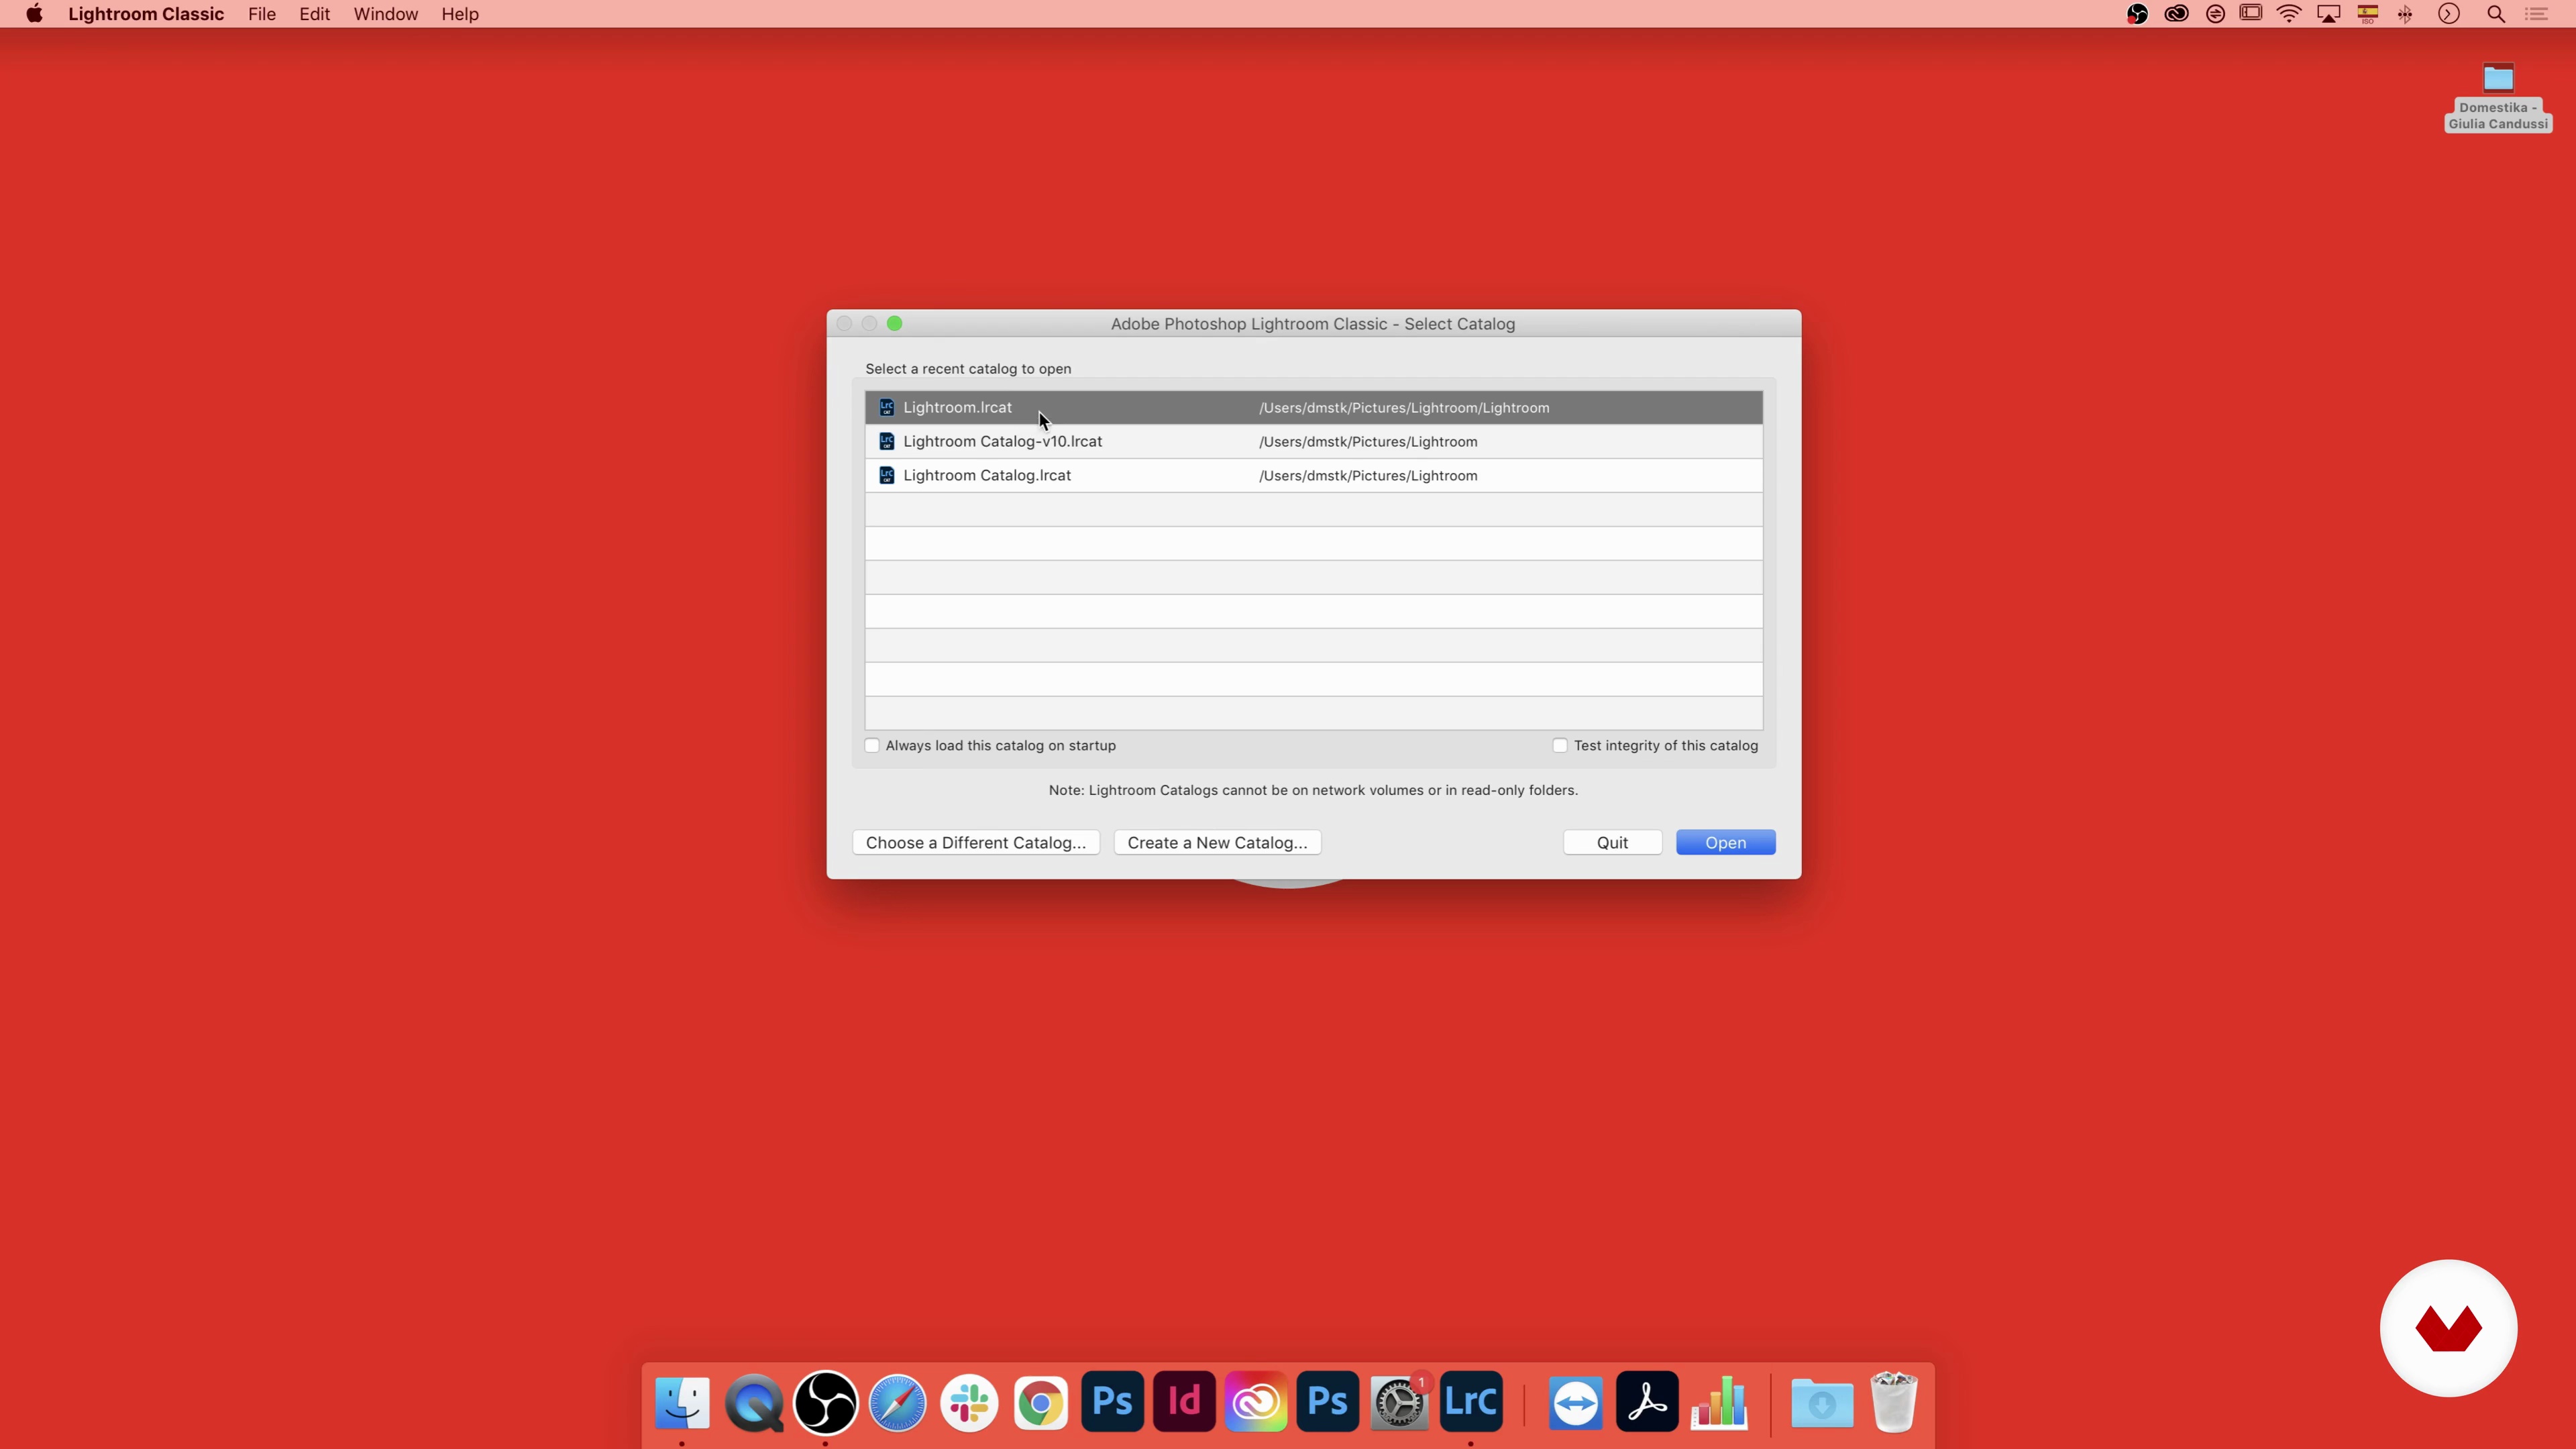Select the Lightroom Catalog-v10.lrcat row

pos(1313,441)
